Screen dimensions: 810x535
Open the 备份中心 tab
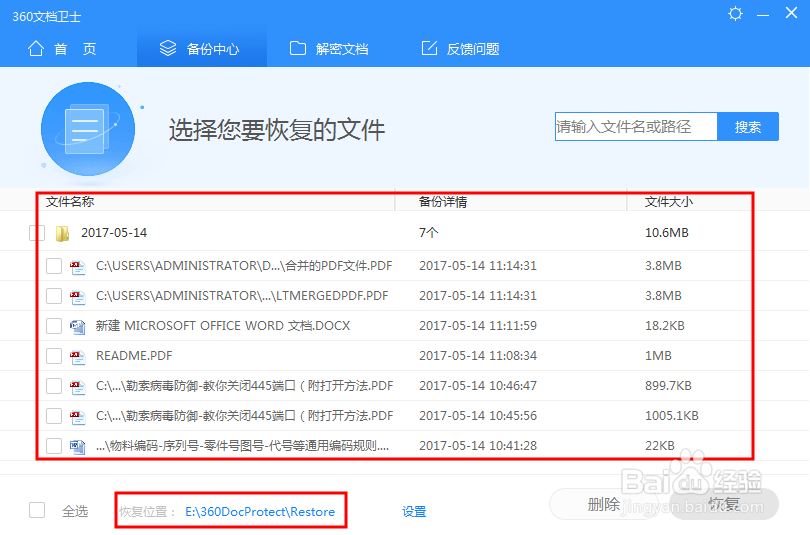coord(201,49)
